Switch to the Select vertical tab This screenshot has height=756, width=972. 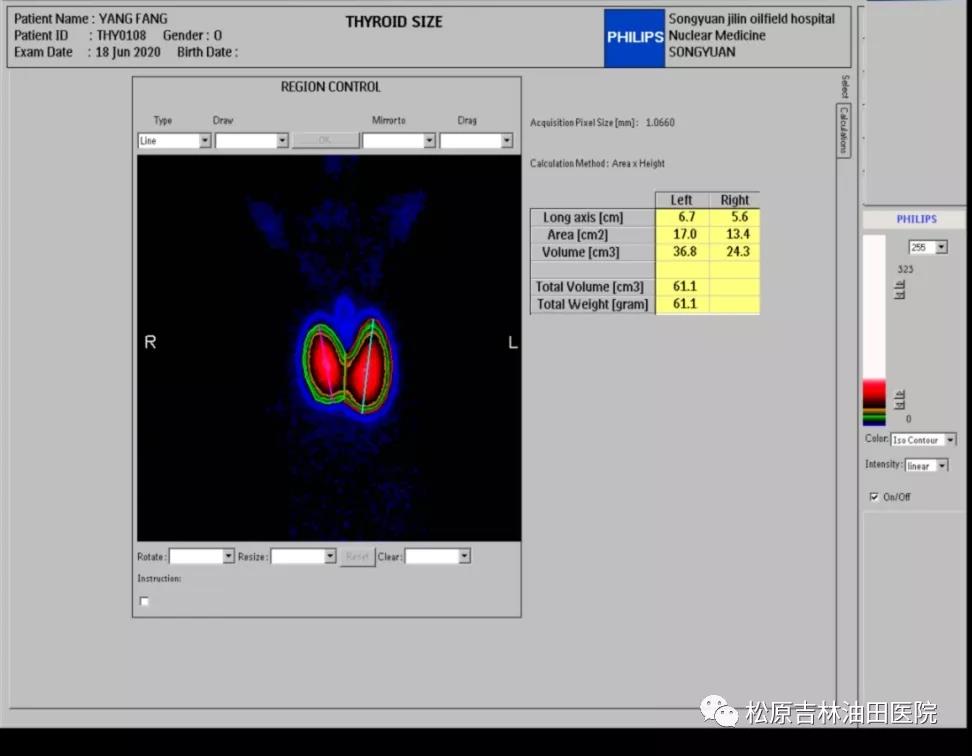click(844, 86)
